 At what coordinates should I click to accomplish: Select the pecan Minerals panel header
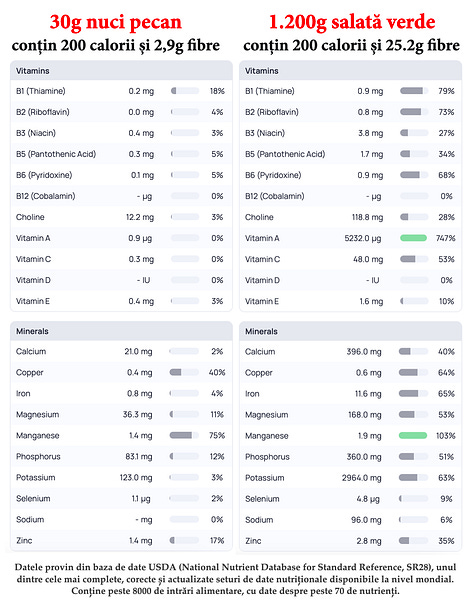pyautogui.click(x=121, y=331)
